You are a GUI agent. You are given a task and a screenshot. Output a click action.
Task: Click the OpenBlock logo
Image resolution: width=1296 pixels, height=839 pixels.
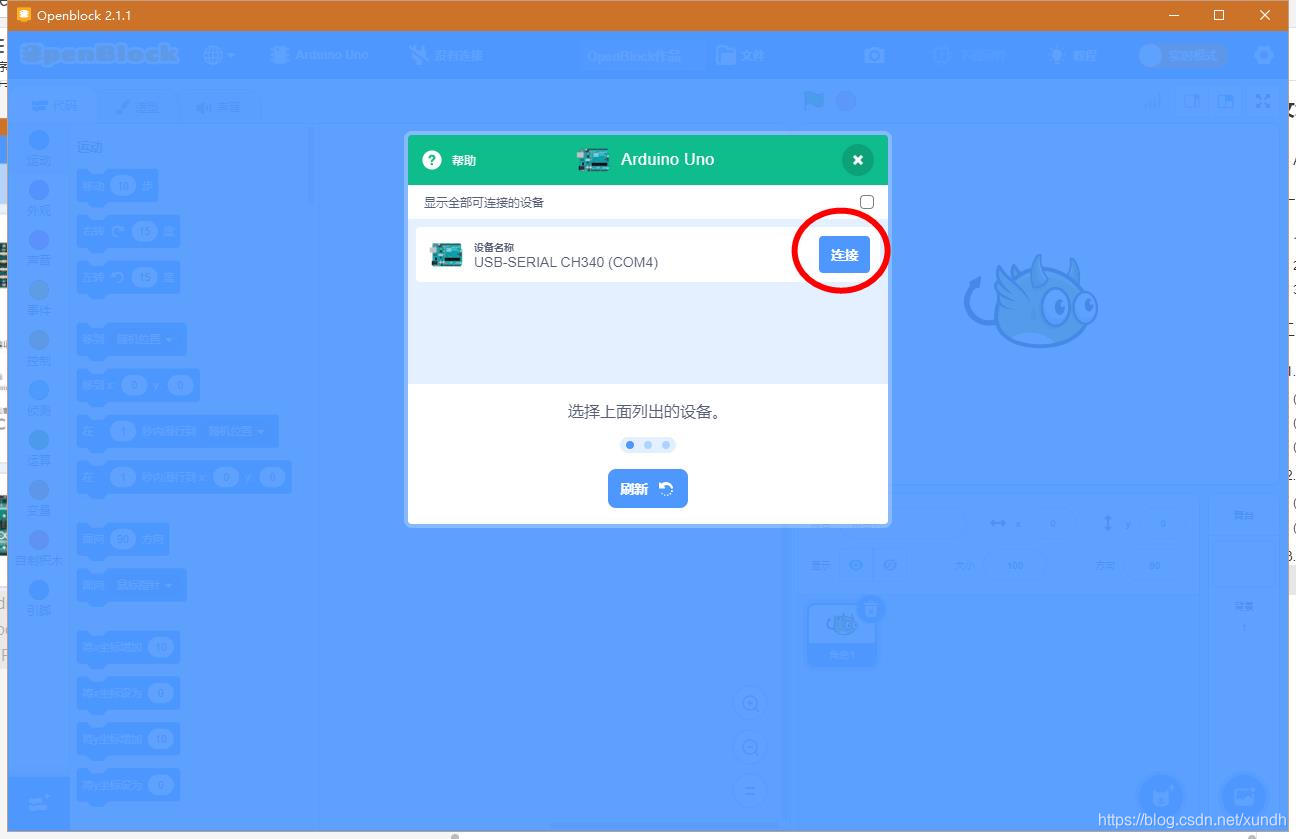(x=99, y=54)
